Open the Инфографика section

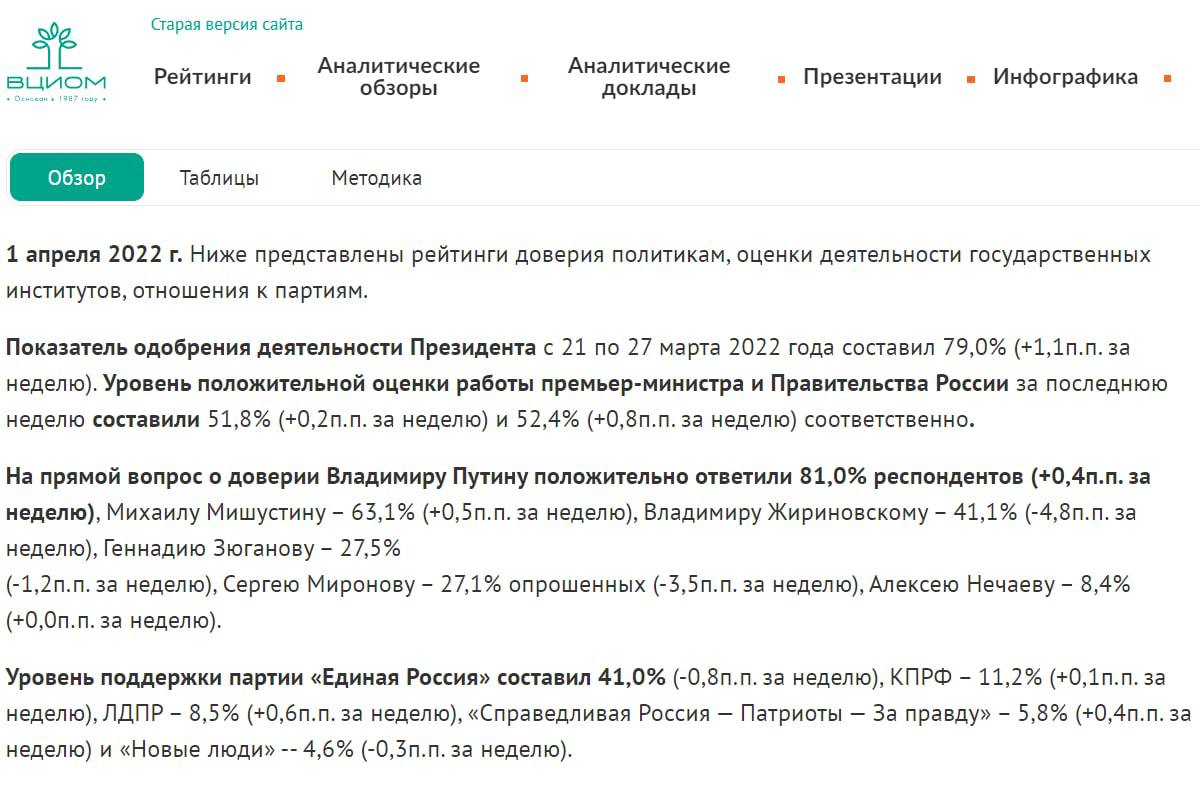pyautogui.click(x=1064, y=77)
